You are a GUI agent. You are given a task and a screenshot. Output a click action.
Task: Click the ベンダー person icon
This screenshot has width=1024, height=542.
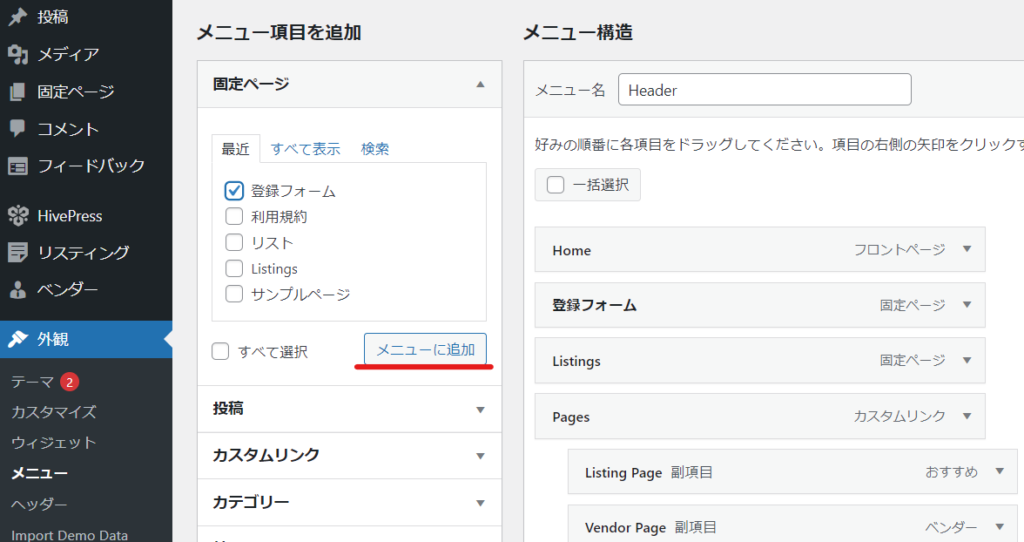point(17,291)
